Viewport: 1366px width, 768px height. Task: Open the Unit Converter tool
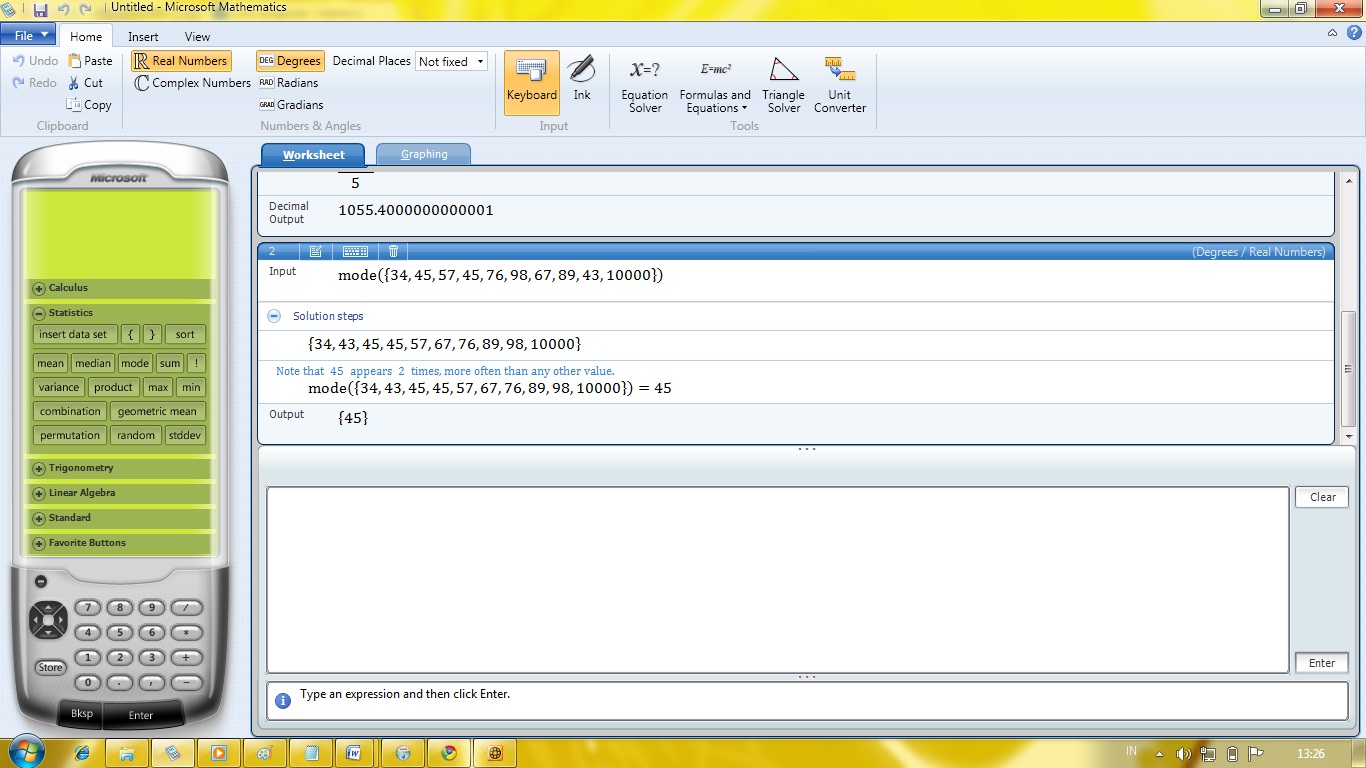[839, 86]
